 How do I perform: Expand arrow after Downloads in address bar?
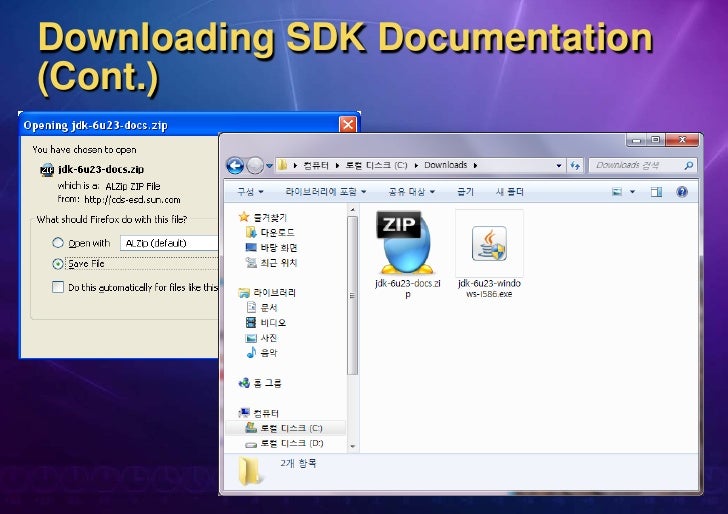[475, 165]
